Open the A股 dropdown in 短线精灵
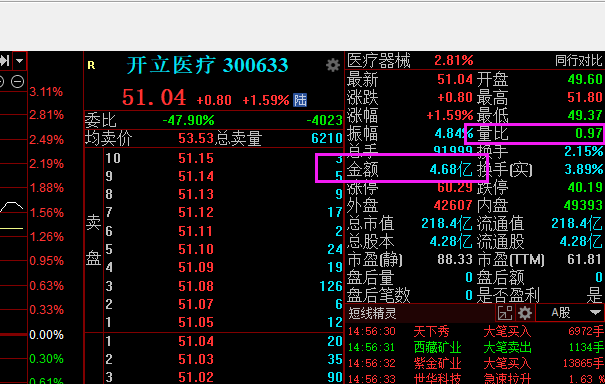 pyautogui.click(x=570, y=313)
